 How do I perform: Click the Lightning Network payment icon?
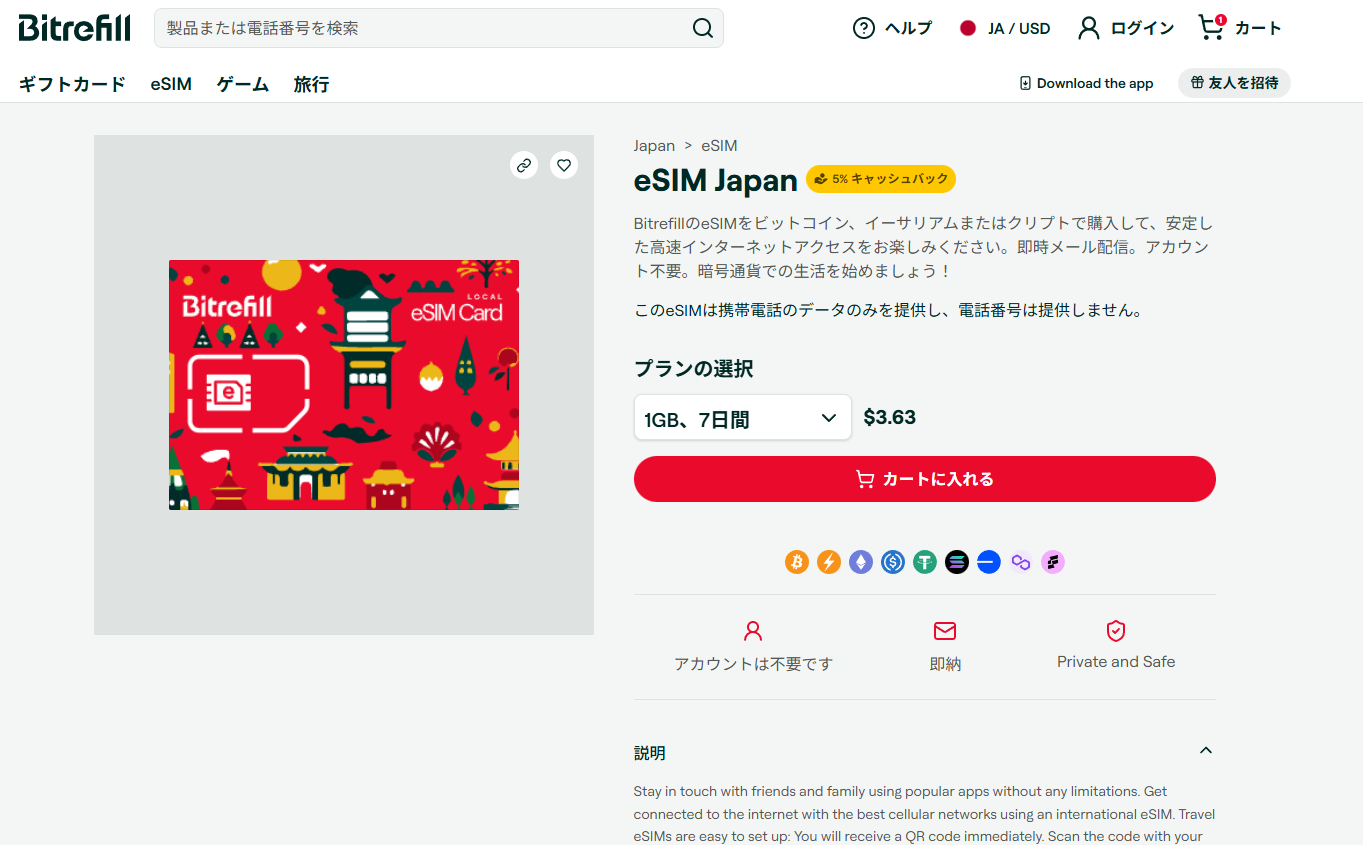coord(829,562)
